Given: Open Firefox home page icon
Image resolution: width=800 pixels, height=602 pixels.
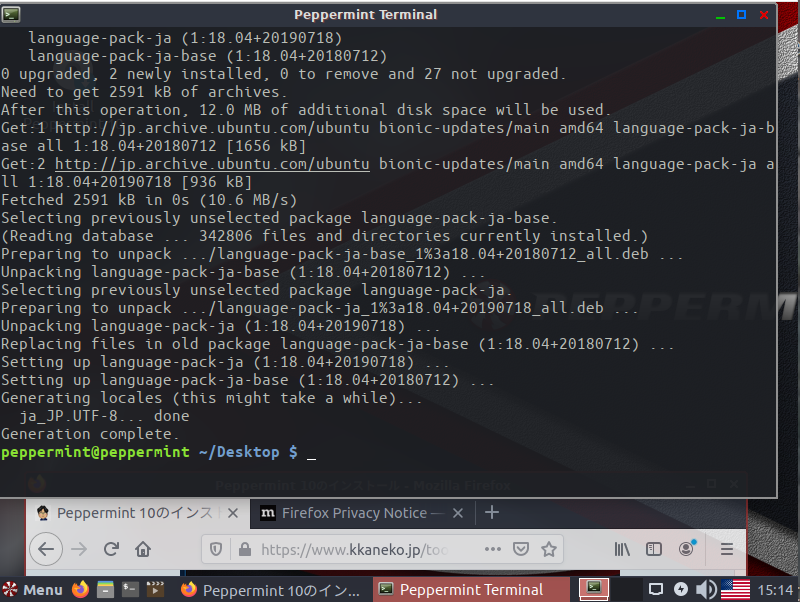Looking at the screenshot, I should (143, 549).
